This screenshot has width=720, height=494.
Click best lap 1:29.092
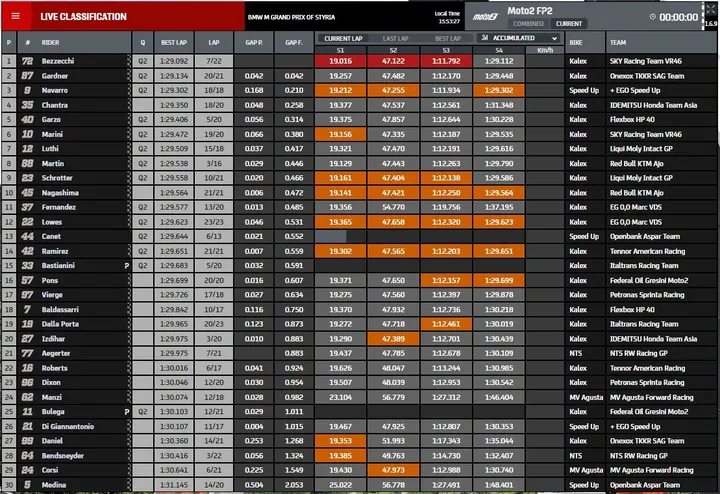click(x=174, y=61)
